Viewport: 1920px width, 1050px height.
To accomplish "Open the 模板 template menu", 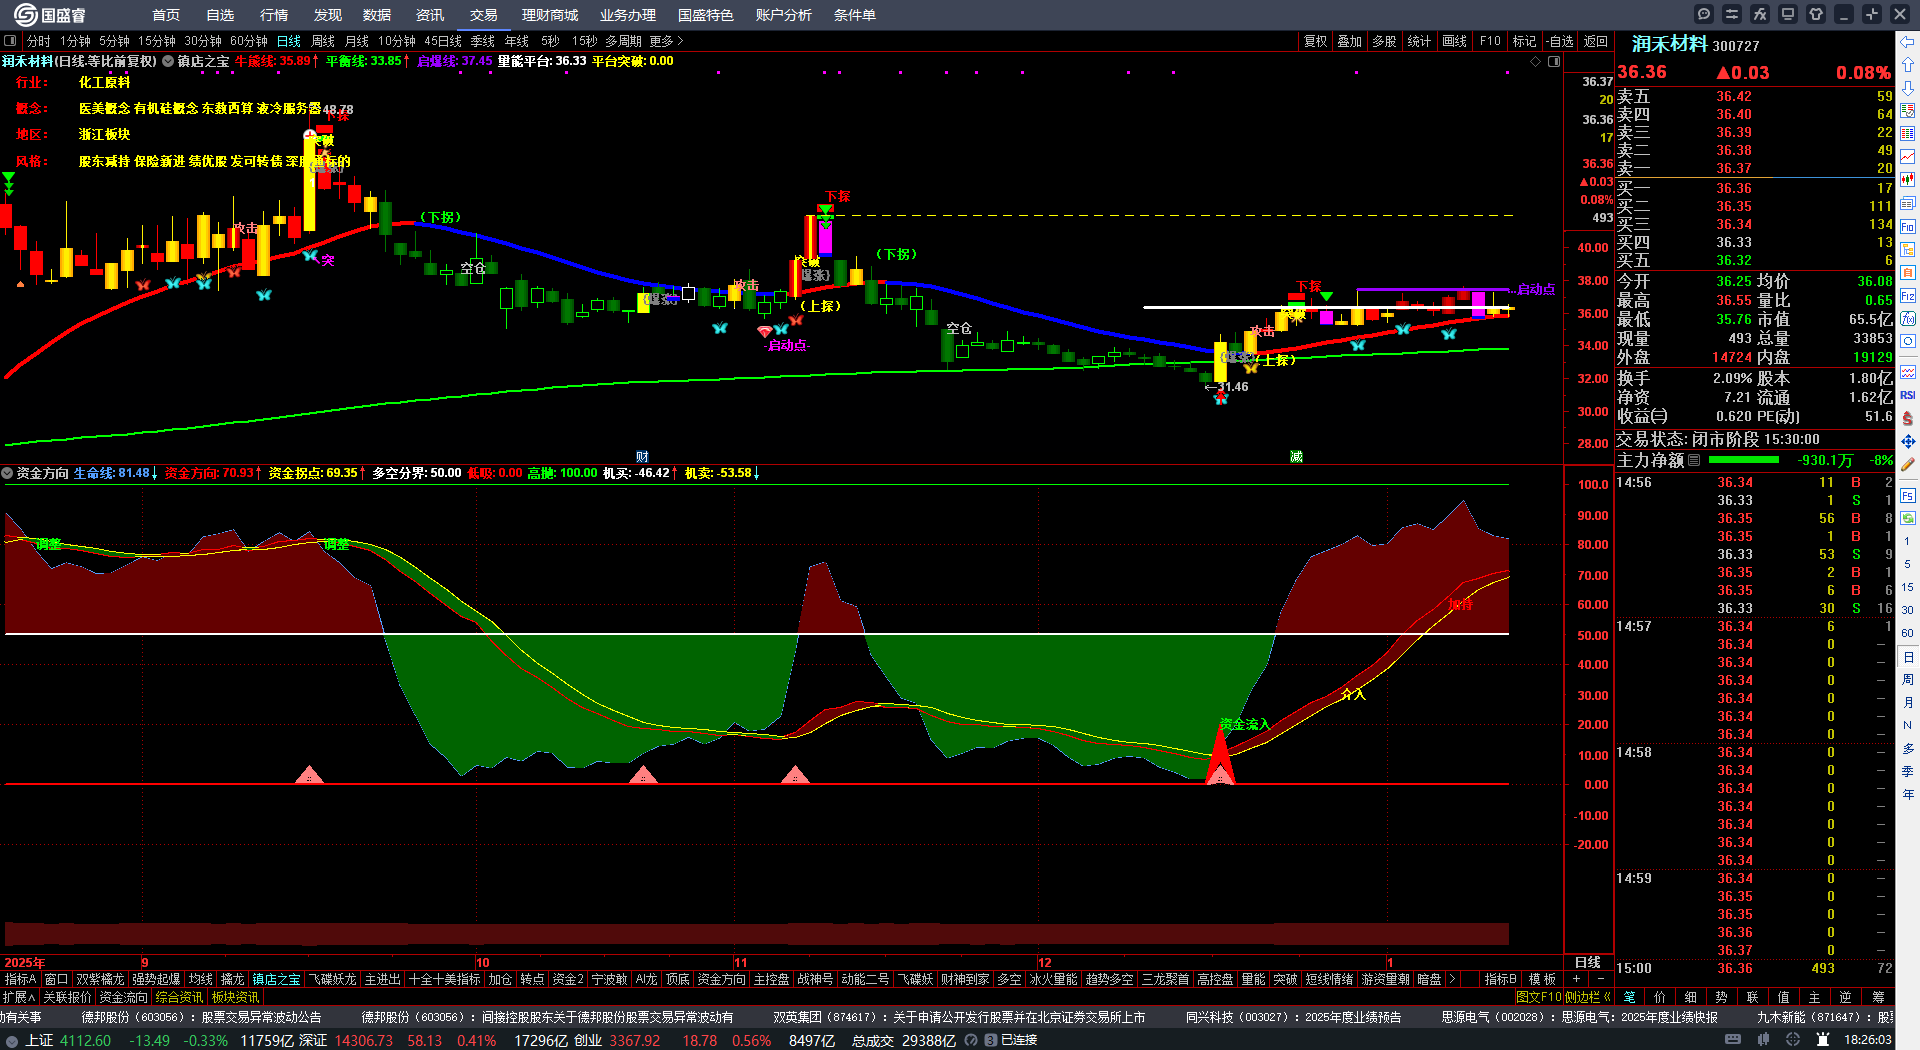I will 1543,979.
